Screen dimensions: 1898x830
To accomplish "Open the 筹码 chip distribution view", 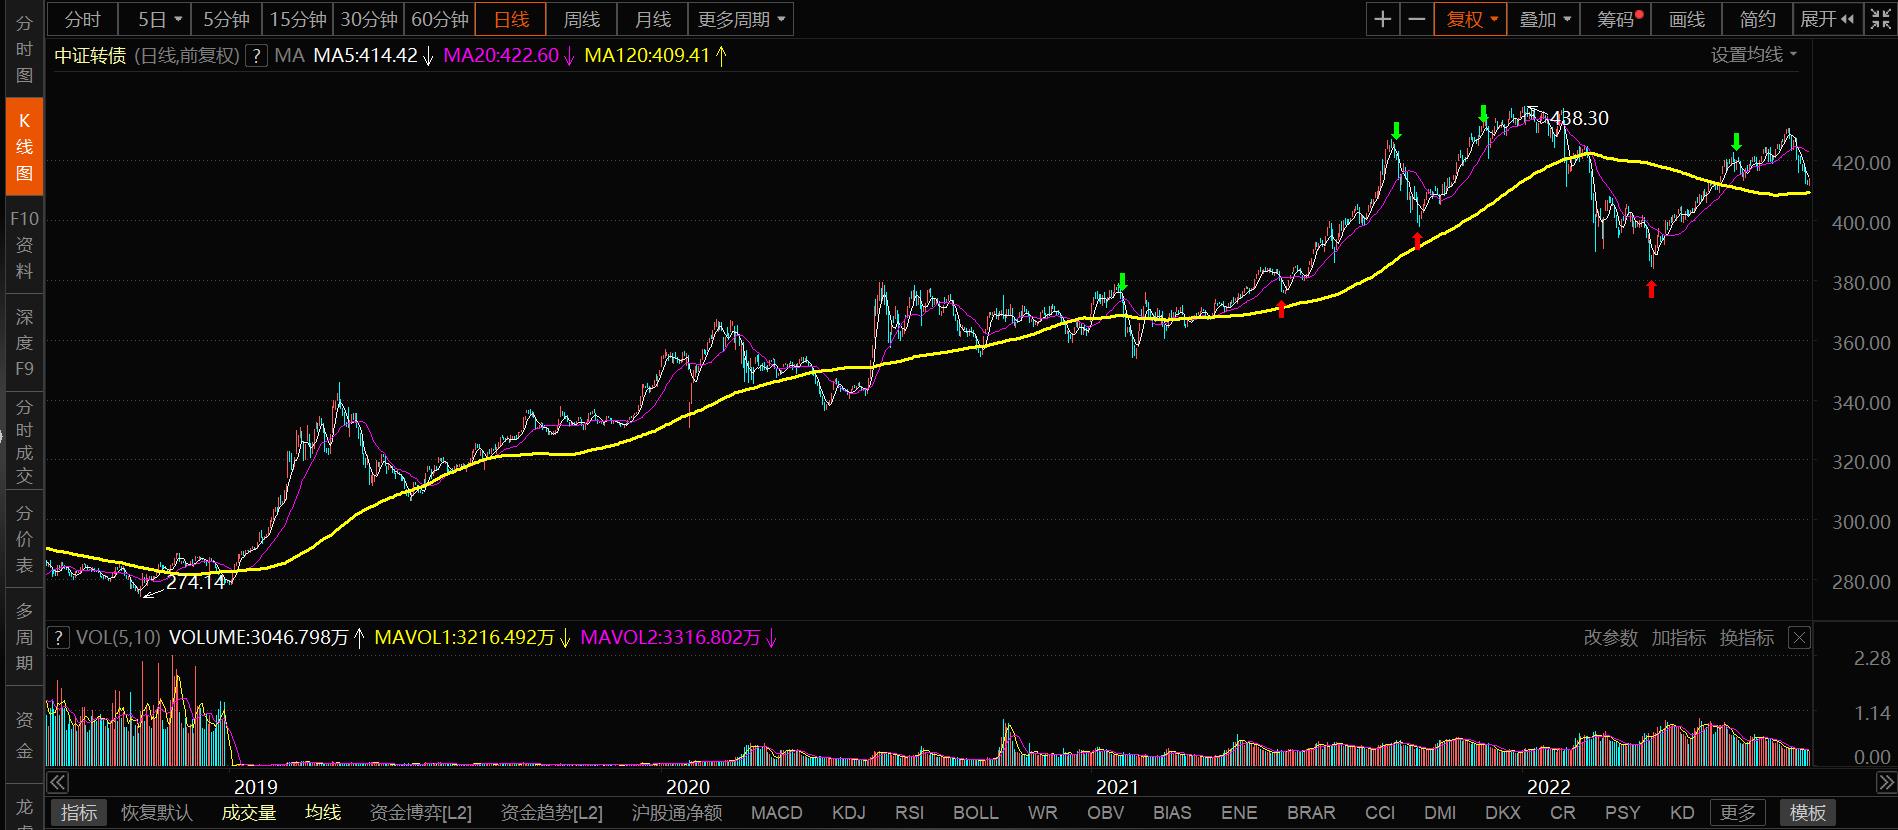I will (1619, 19).
